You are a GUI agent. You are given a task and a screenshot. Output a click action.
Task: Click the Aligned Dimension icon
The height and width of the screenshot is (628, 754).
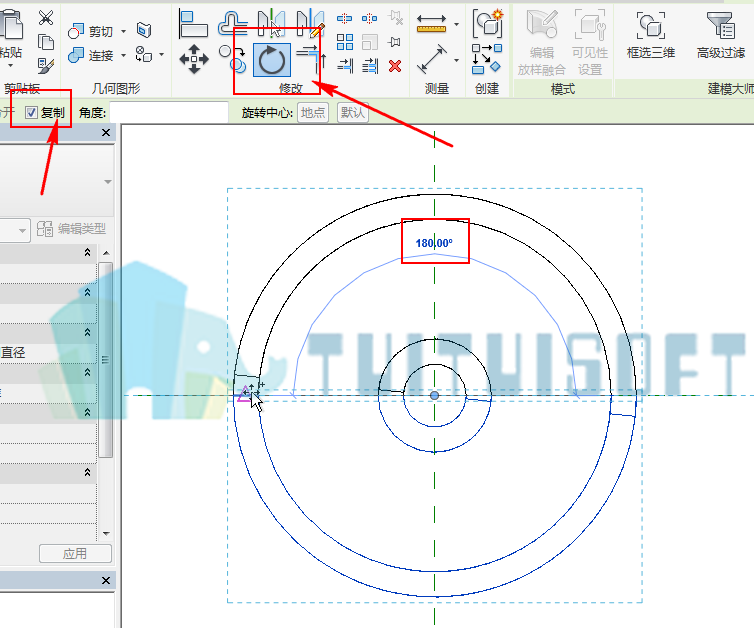pos(432,60)
